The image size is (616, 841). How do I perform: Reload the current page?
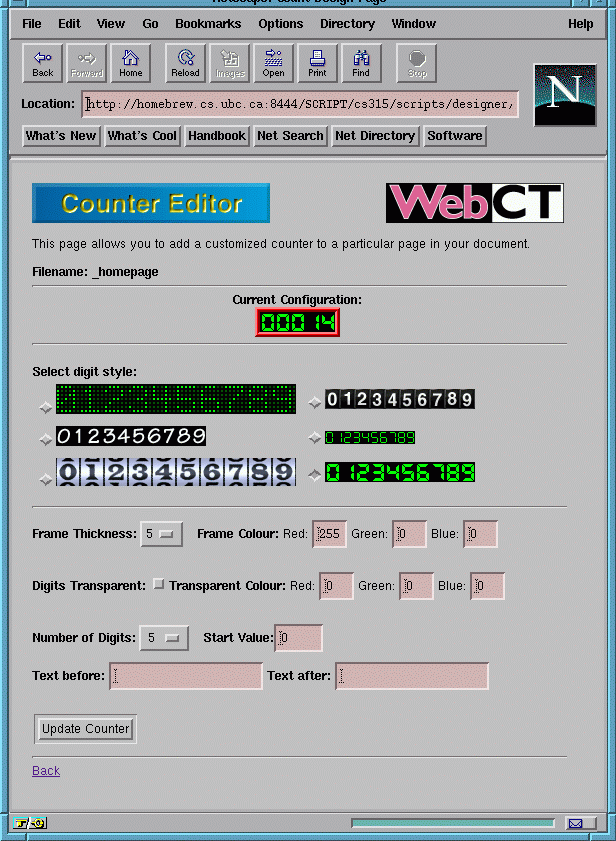185,64
